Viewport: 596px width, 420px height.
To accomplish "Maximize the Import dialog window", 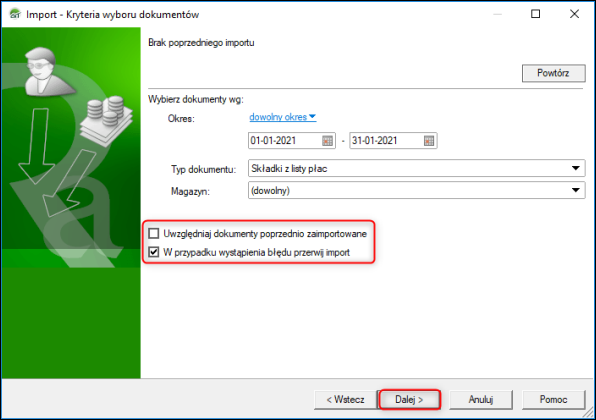I will pos(536,14).
